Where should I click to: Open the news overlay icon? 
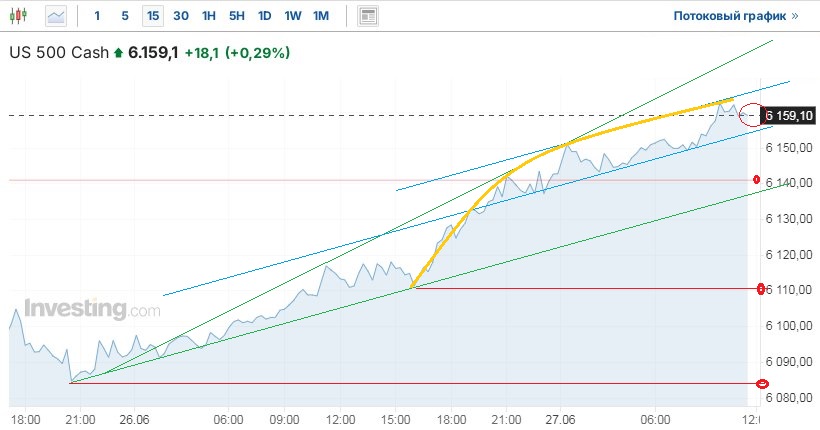coord(368,16)
